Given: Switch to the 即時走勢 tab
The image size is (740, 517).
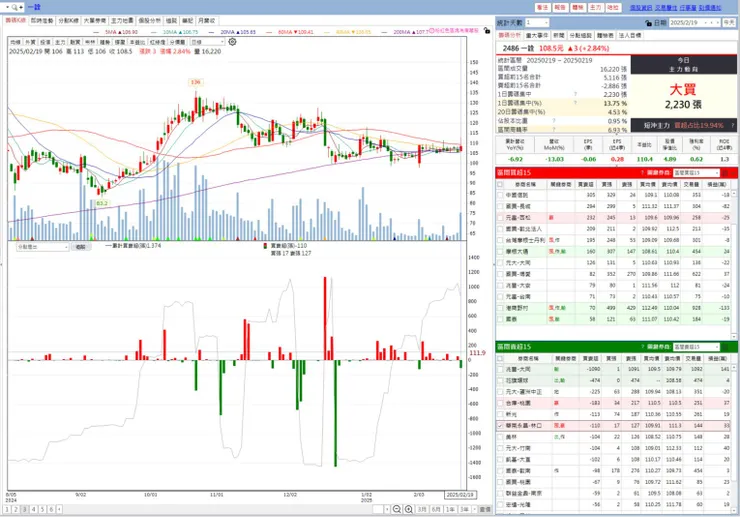Looking at the screenshot, I should coord(42,20).
